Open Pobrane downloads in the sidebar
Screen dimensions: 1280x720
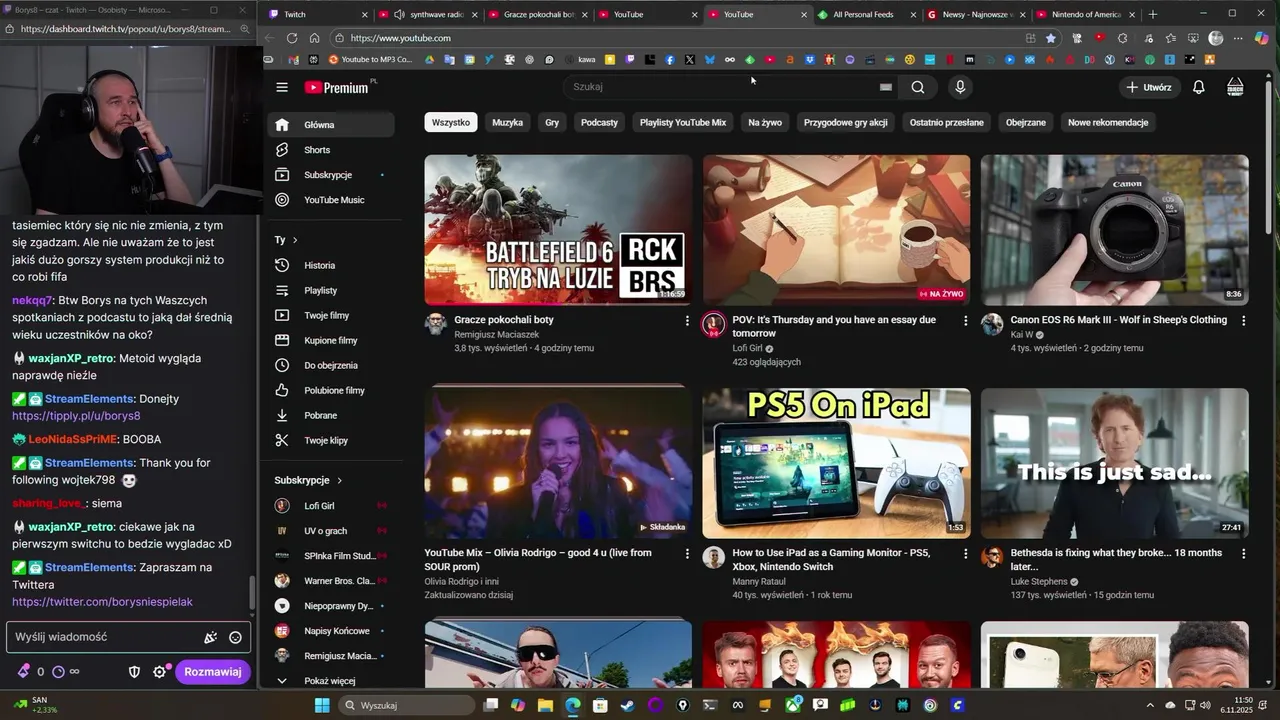pos(330,415)
